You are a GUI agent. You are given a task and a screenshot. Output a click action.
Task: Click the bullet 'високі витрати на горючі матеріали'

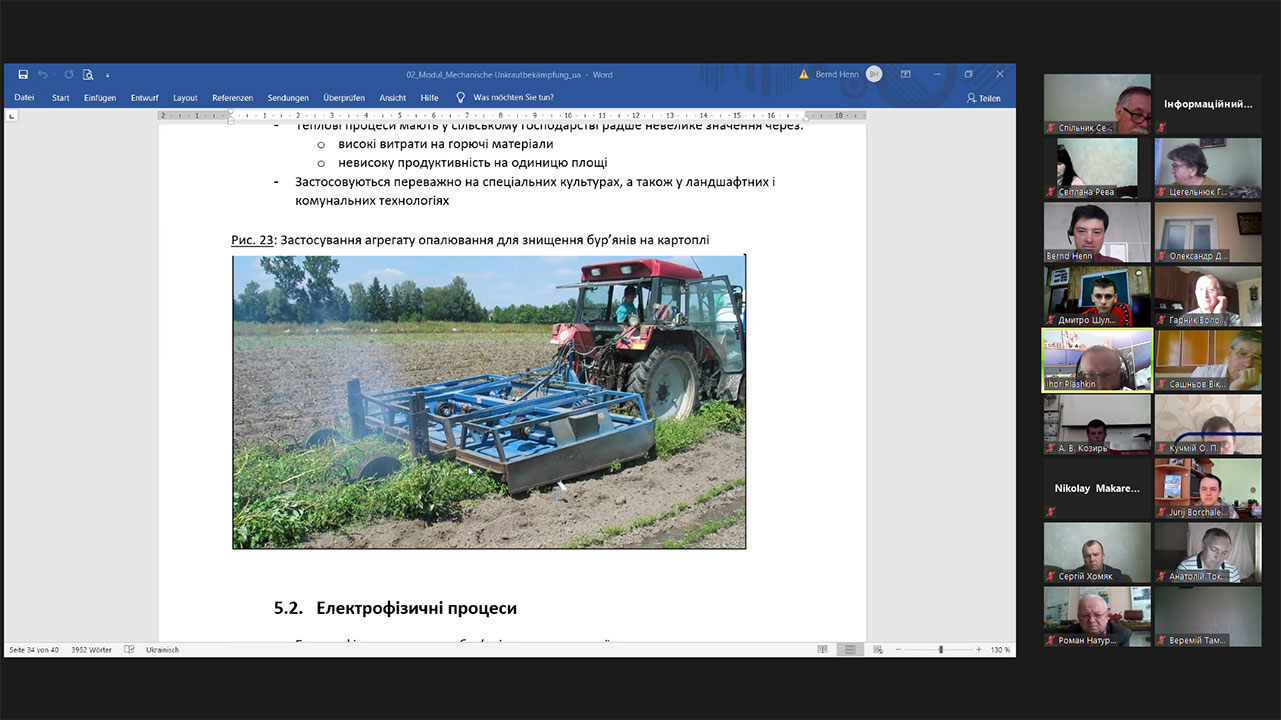[x=445, y=144]
